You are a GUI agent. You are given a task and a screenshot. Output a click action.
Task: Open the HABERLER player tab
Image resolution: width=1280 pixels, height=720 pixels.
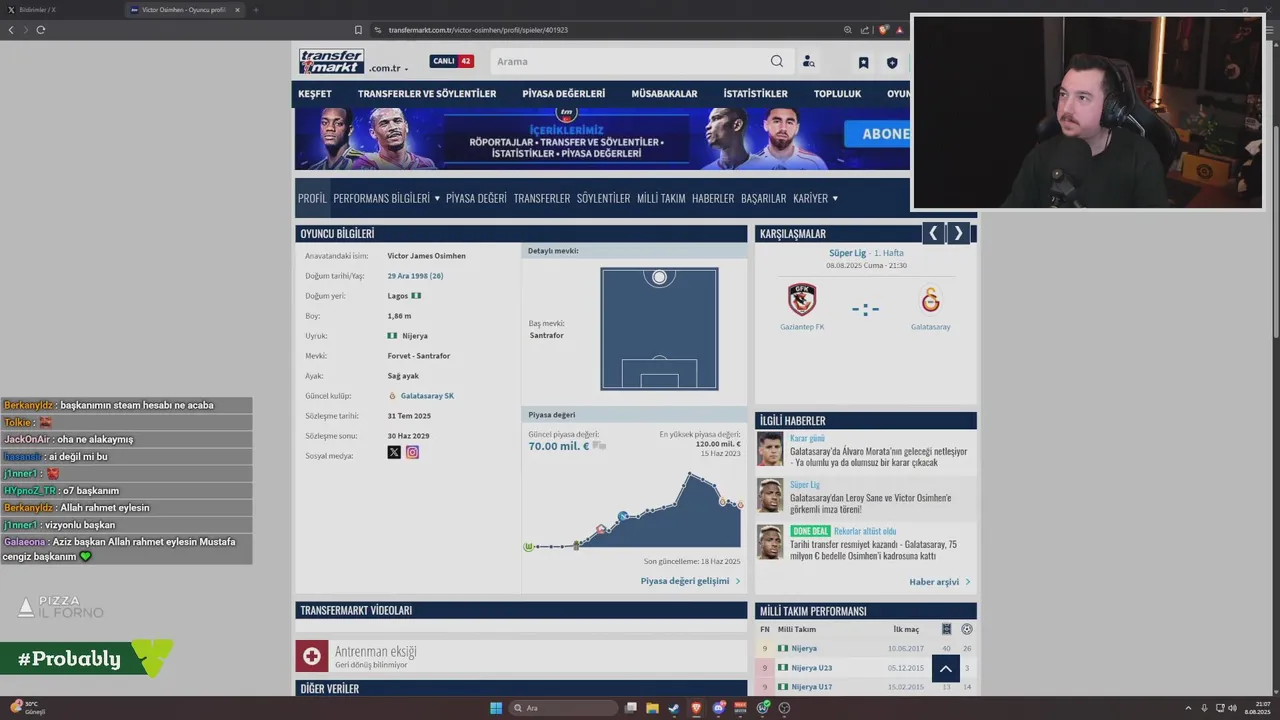point(713,198)
